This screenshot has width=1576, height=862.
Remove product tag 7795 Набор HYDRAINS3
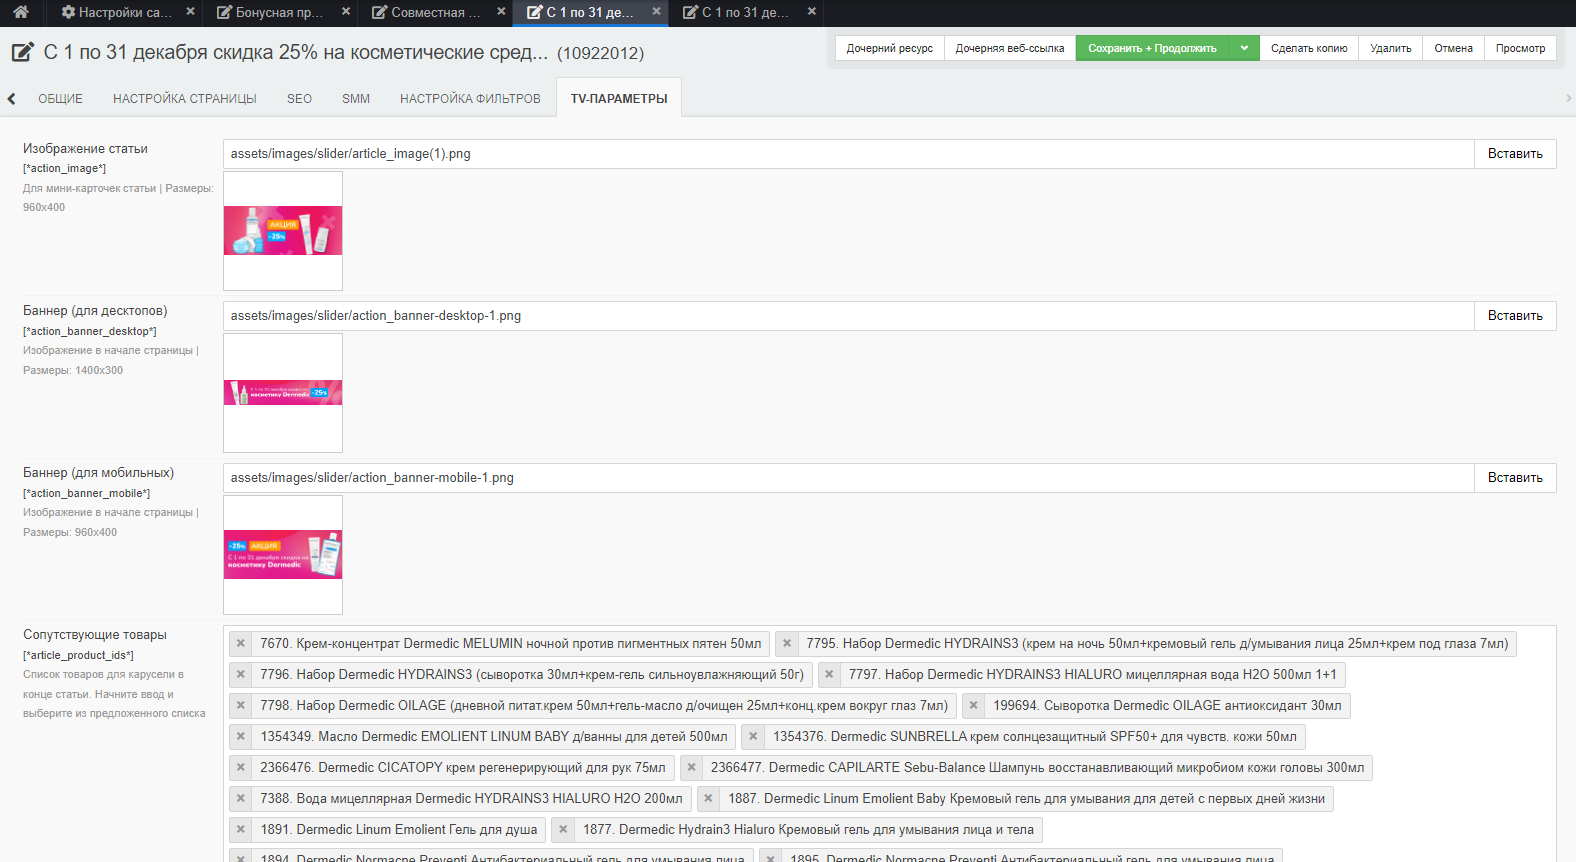pyautogui.click(x=787, y=644)
